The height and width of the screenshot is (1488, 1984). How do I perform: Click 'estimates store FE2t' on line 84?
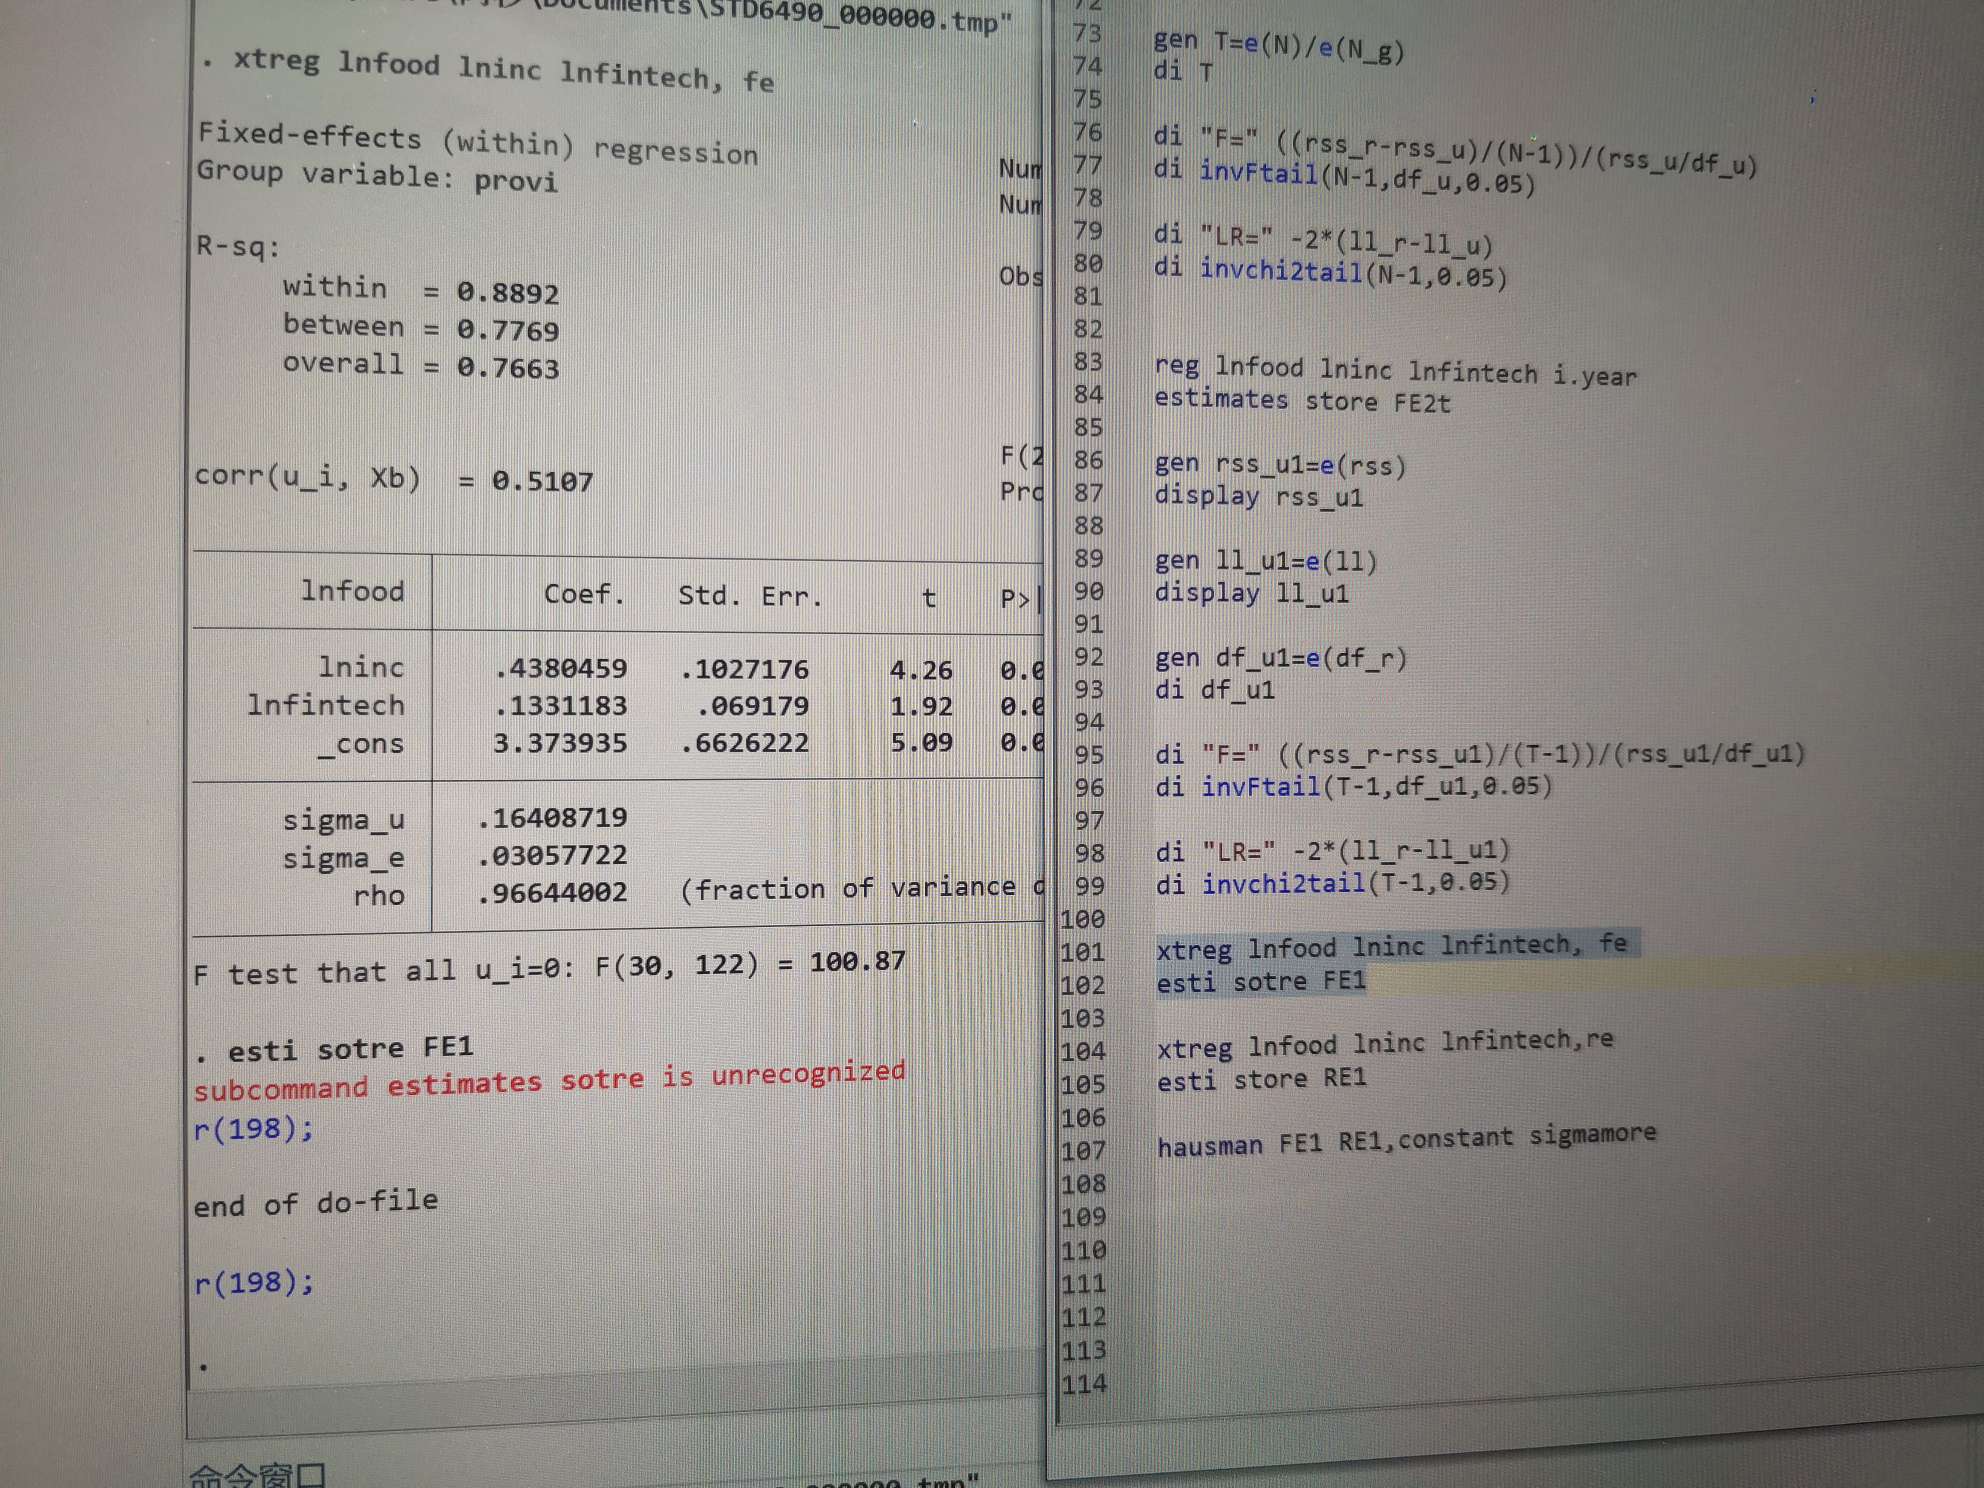1301,401
